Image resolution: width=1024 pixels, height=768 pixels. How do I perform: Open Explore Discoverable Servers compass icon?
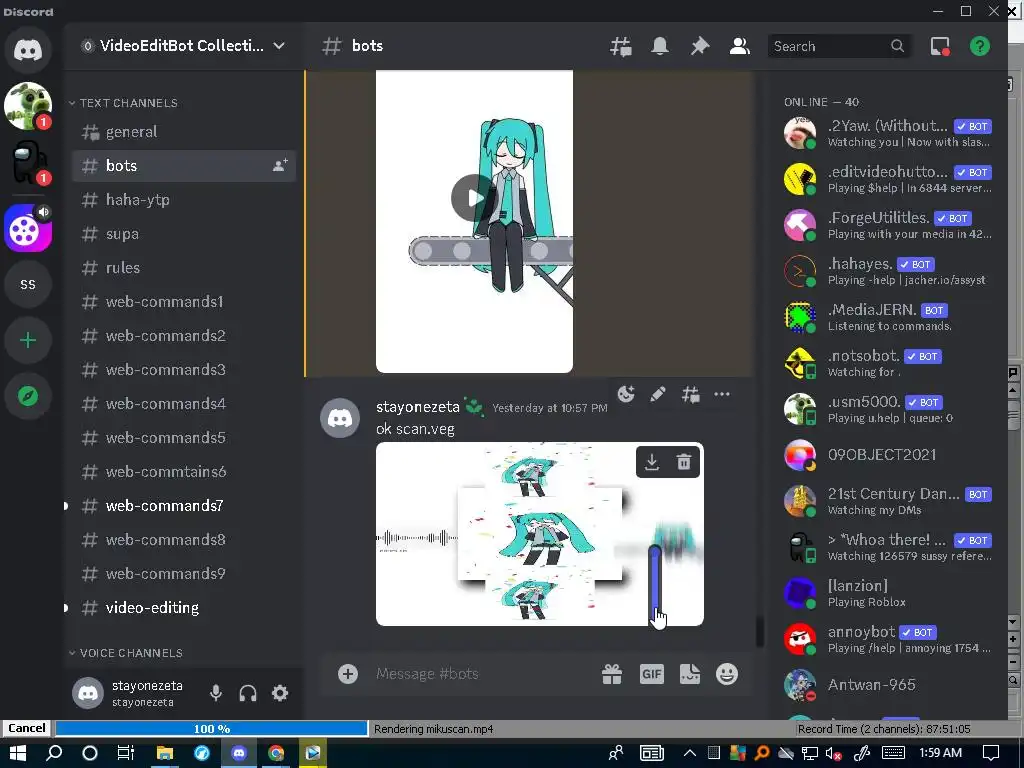[x=27, y=396]
